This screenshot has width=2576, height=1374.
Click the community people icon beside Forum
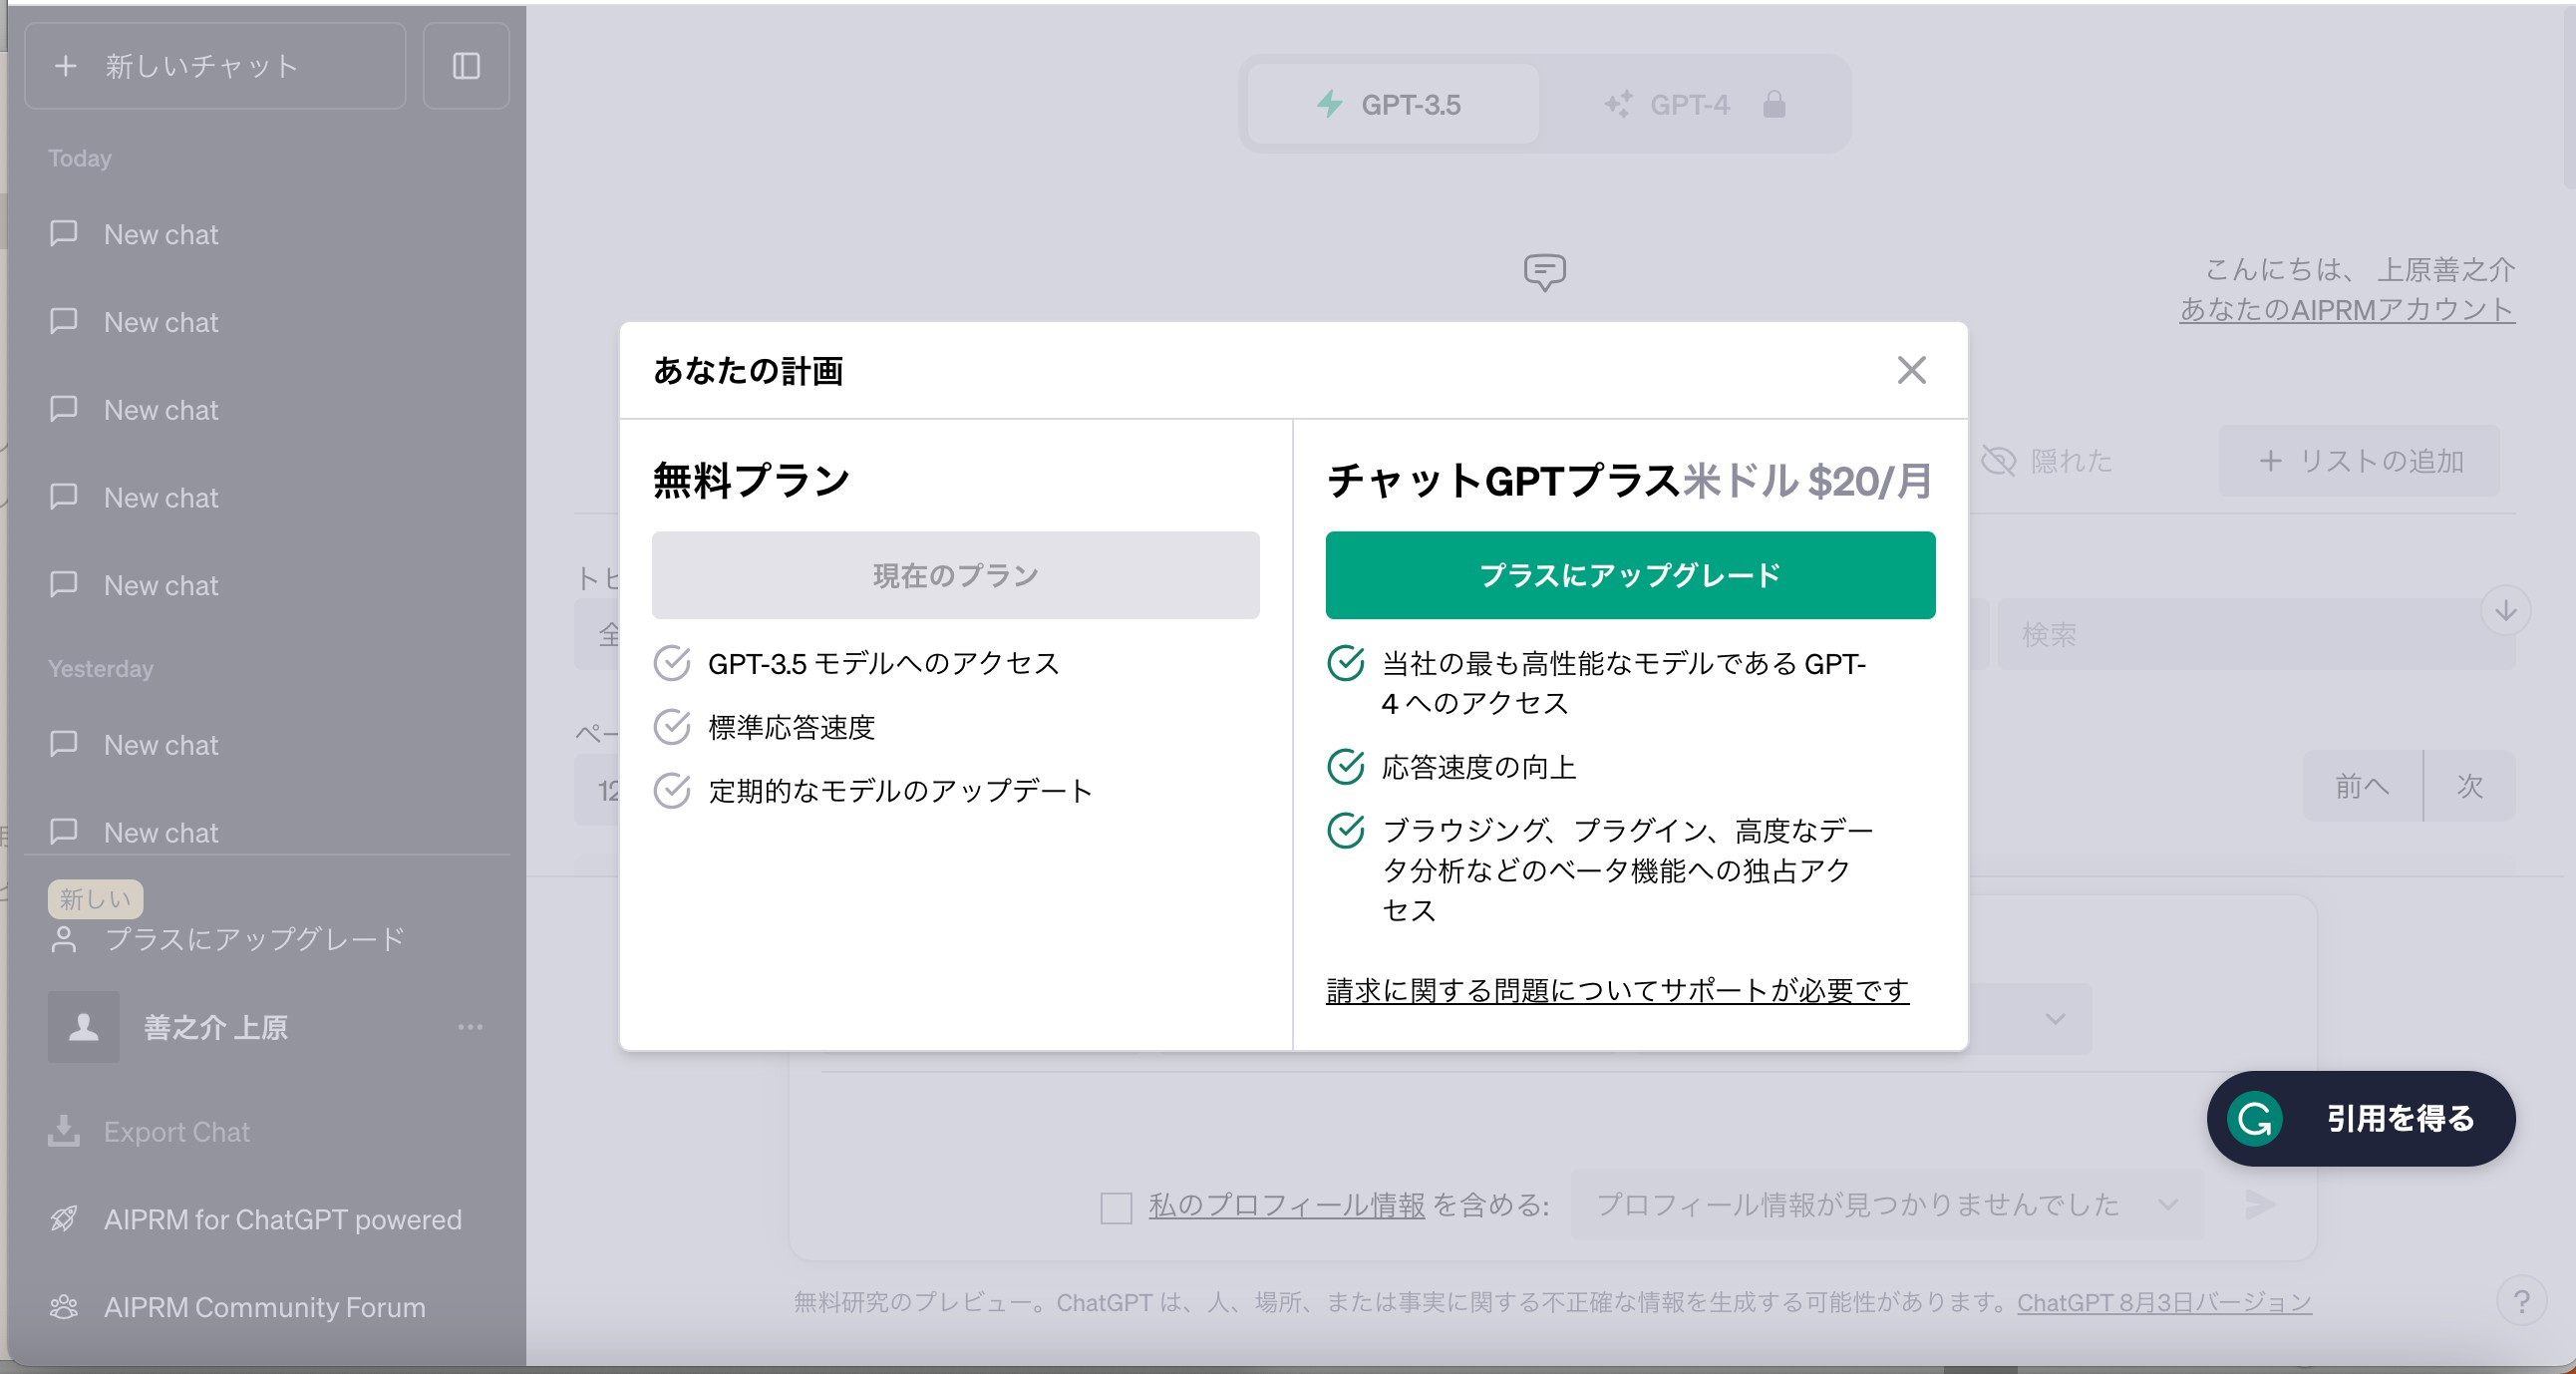coord(64,1307)
